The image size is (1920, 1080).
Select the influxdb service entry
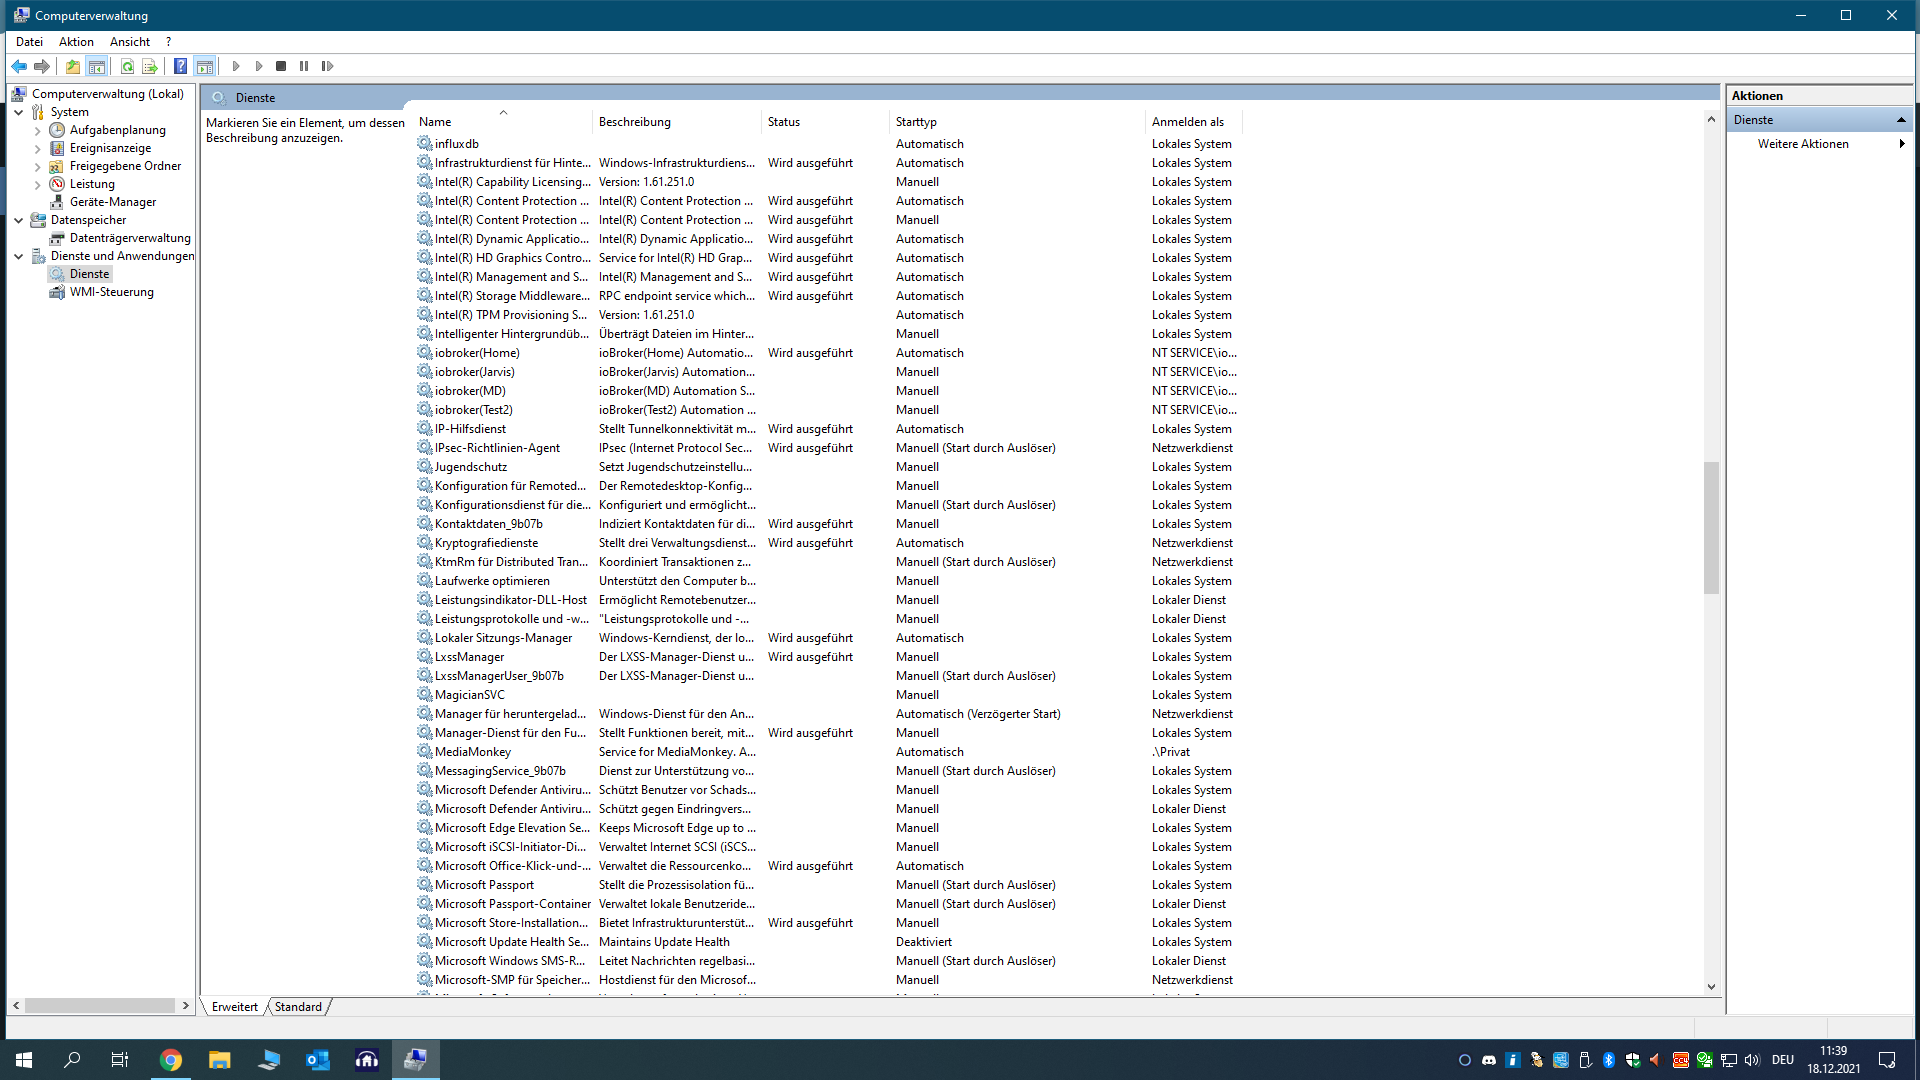(x=455, y=143)
